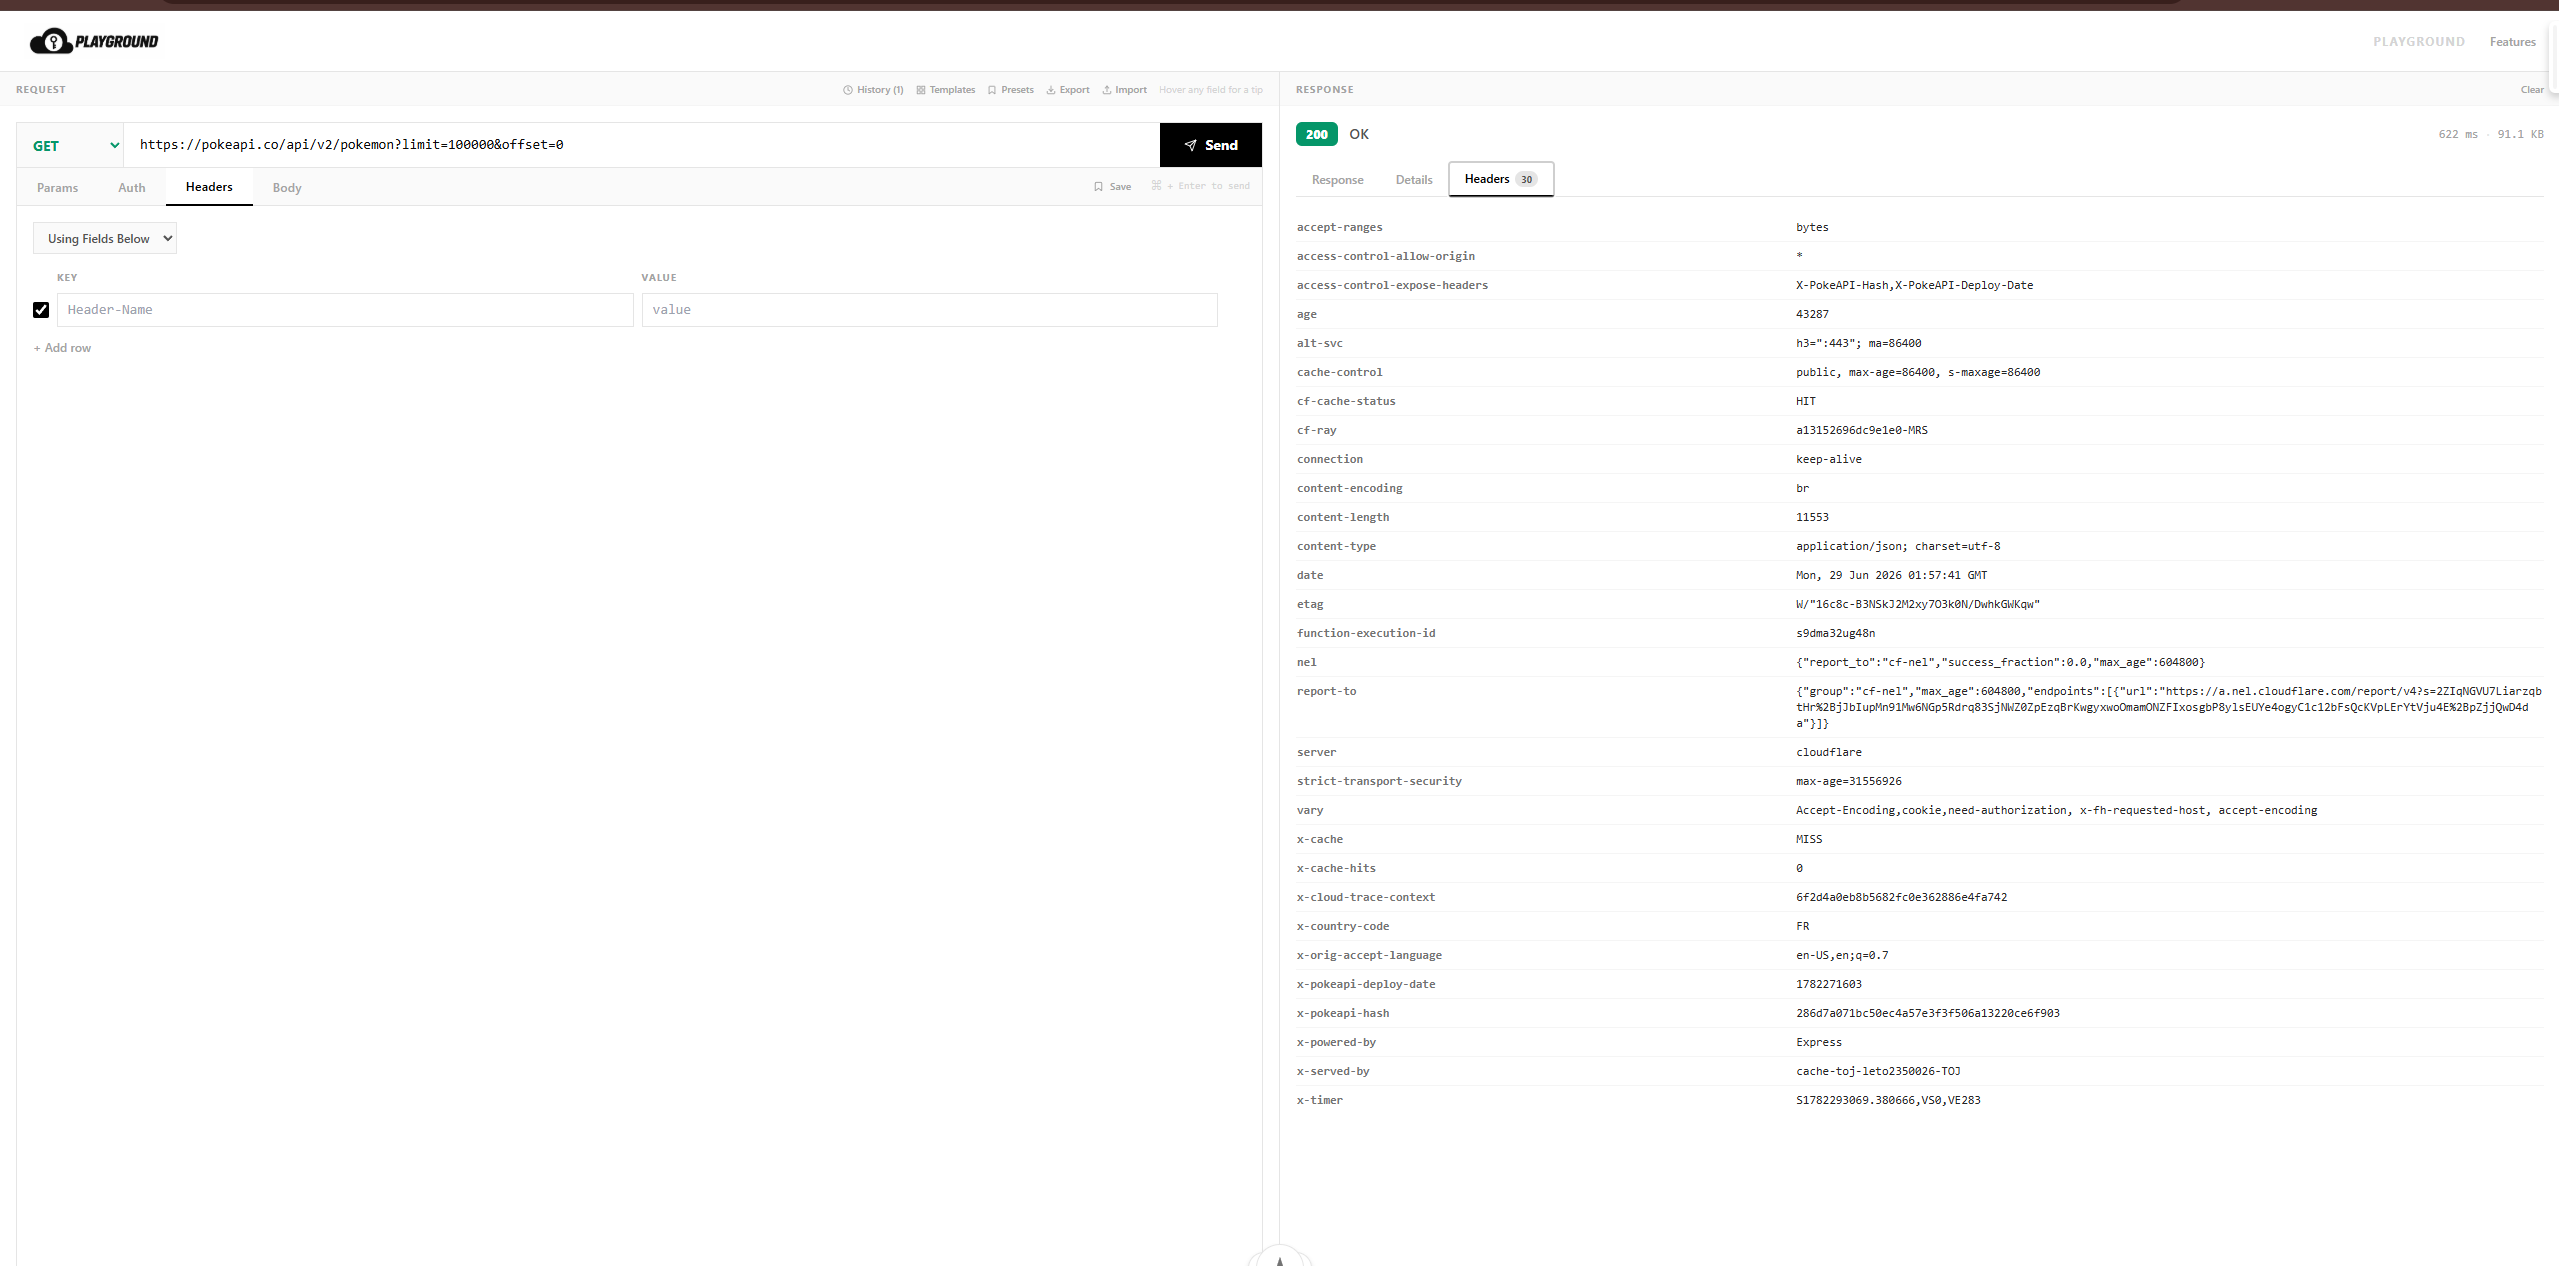Open the response Details tab
2559x1266 pixels.
1414,180
